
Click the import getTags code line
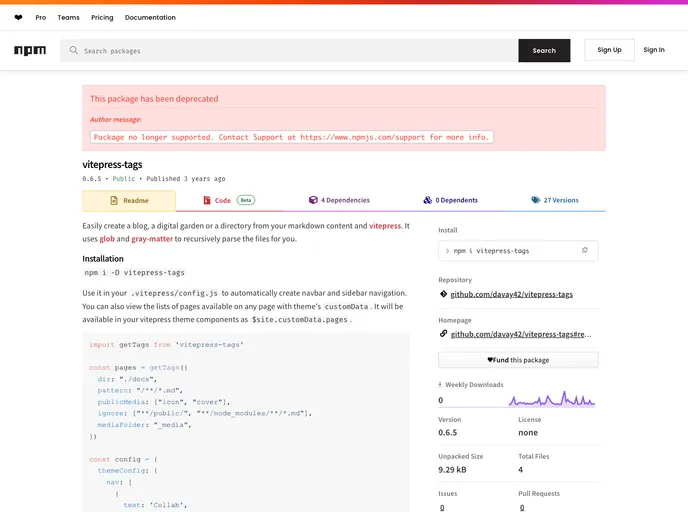[166, 345]
